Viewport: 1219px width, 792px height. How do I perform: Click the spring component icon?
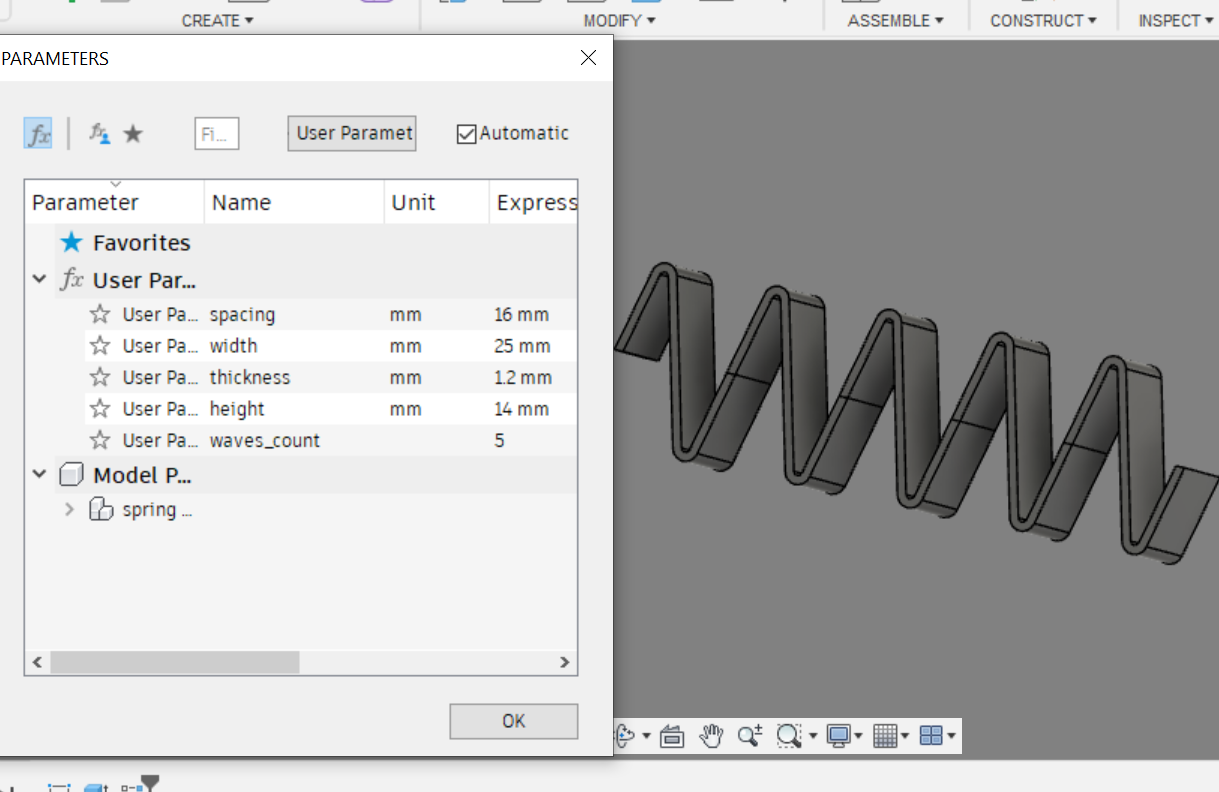pos(101,510)
